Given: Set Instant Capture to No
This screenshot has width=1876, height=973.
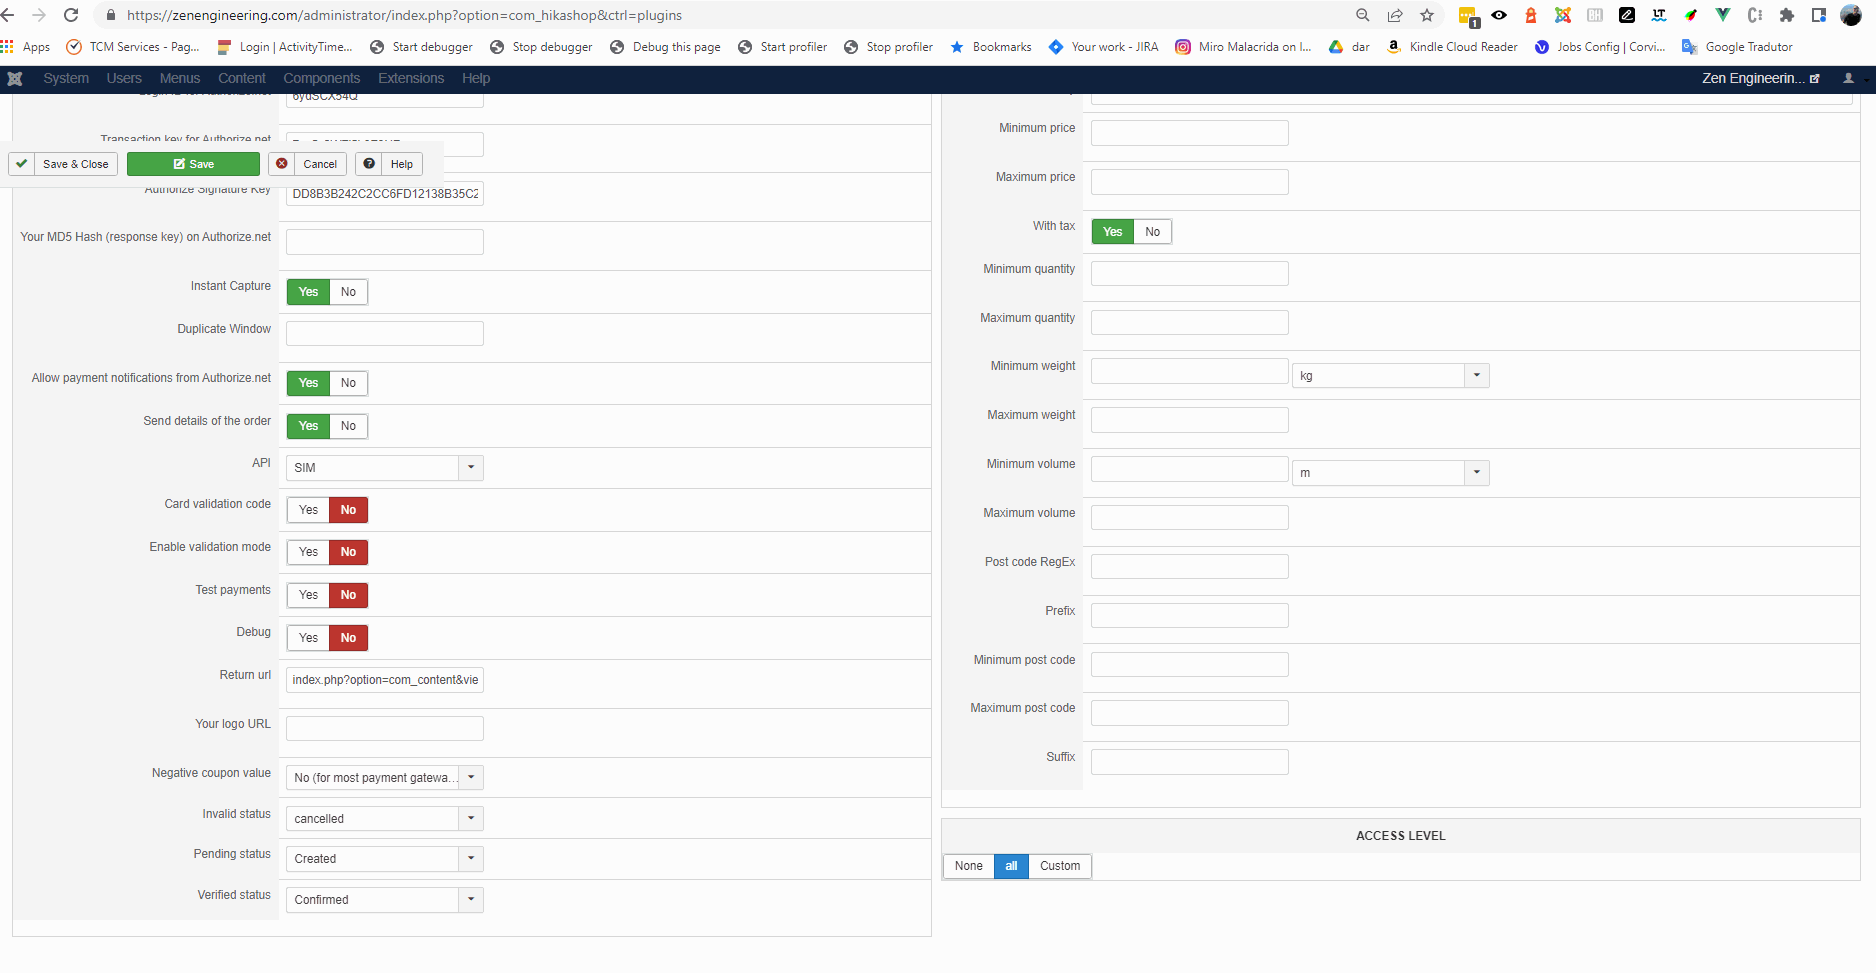Looking at the screenshot, I should coord(348,292).
